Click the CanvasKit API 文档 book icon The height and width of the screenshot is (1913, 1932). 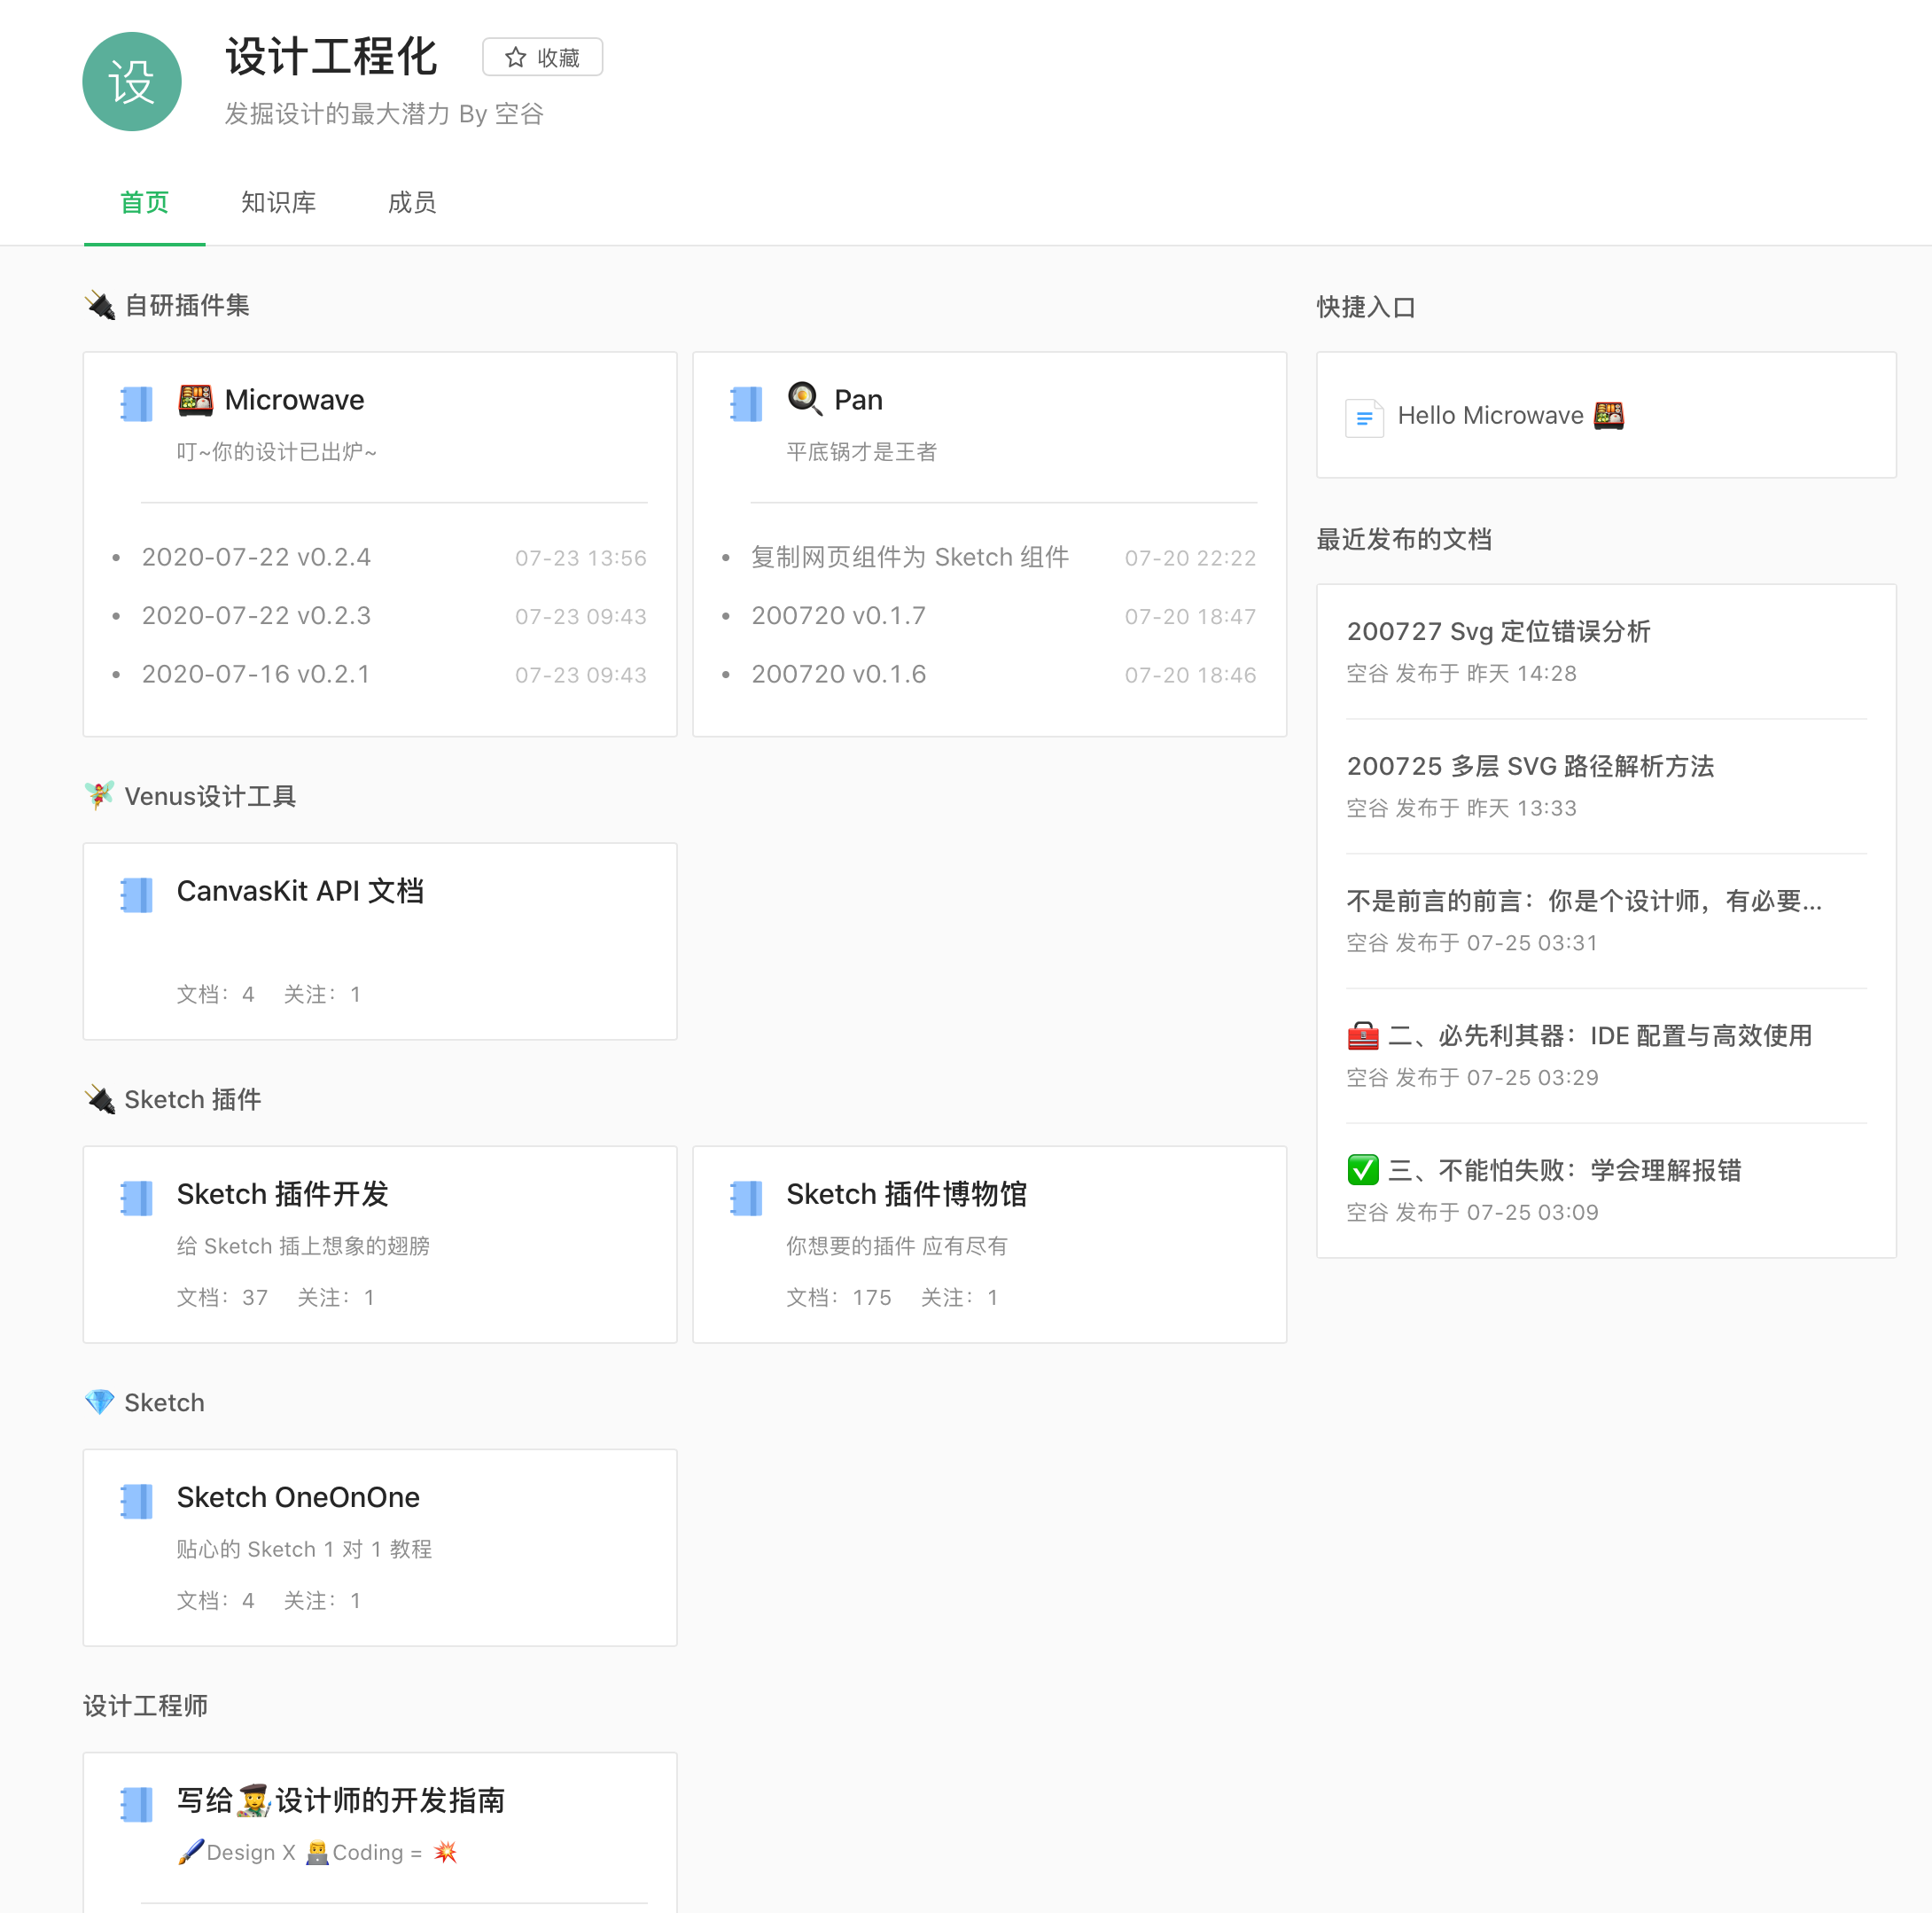137,894
